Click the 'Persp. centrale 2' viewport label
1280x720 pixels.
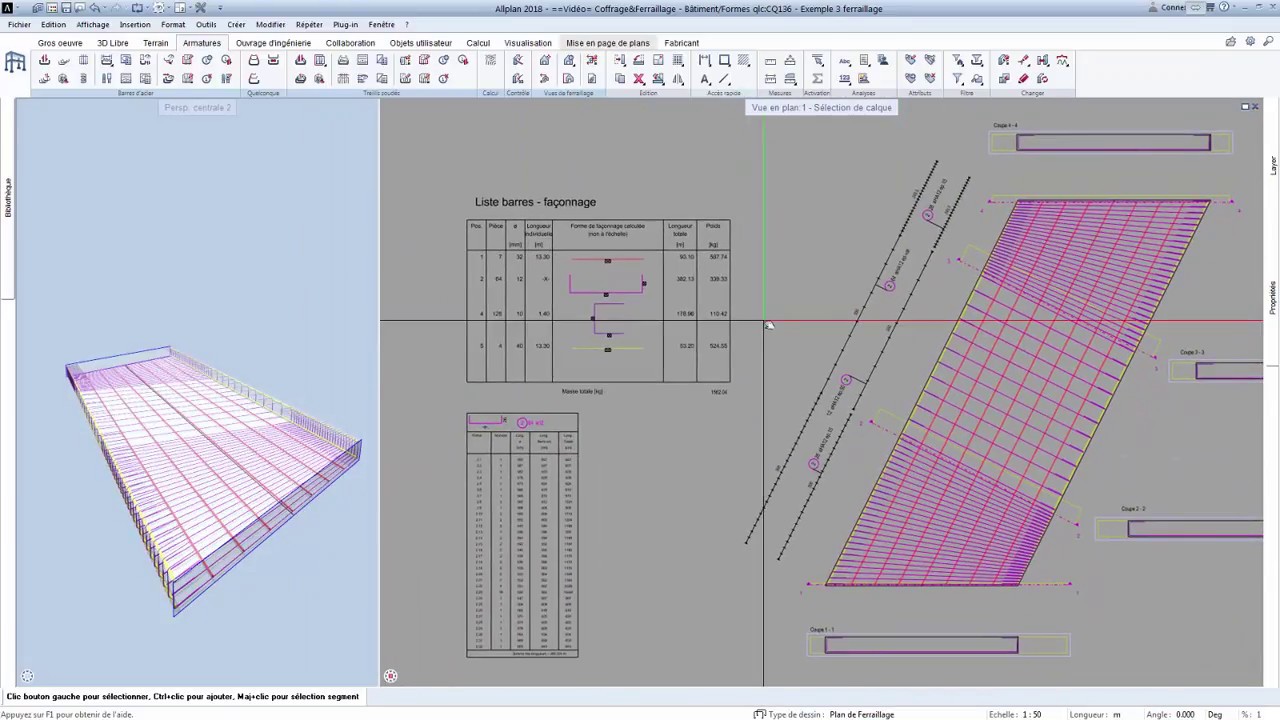(x=197, y=107)
